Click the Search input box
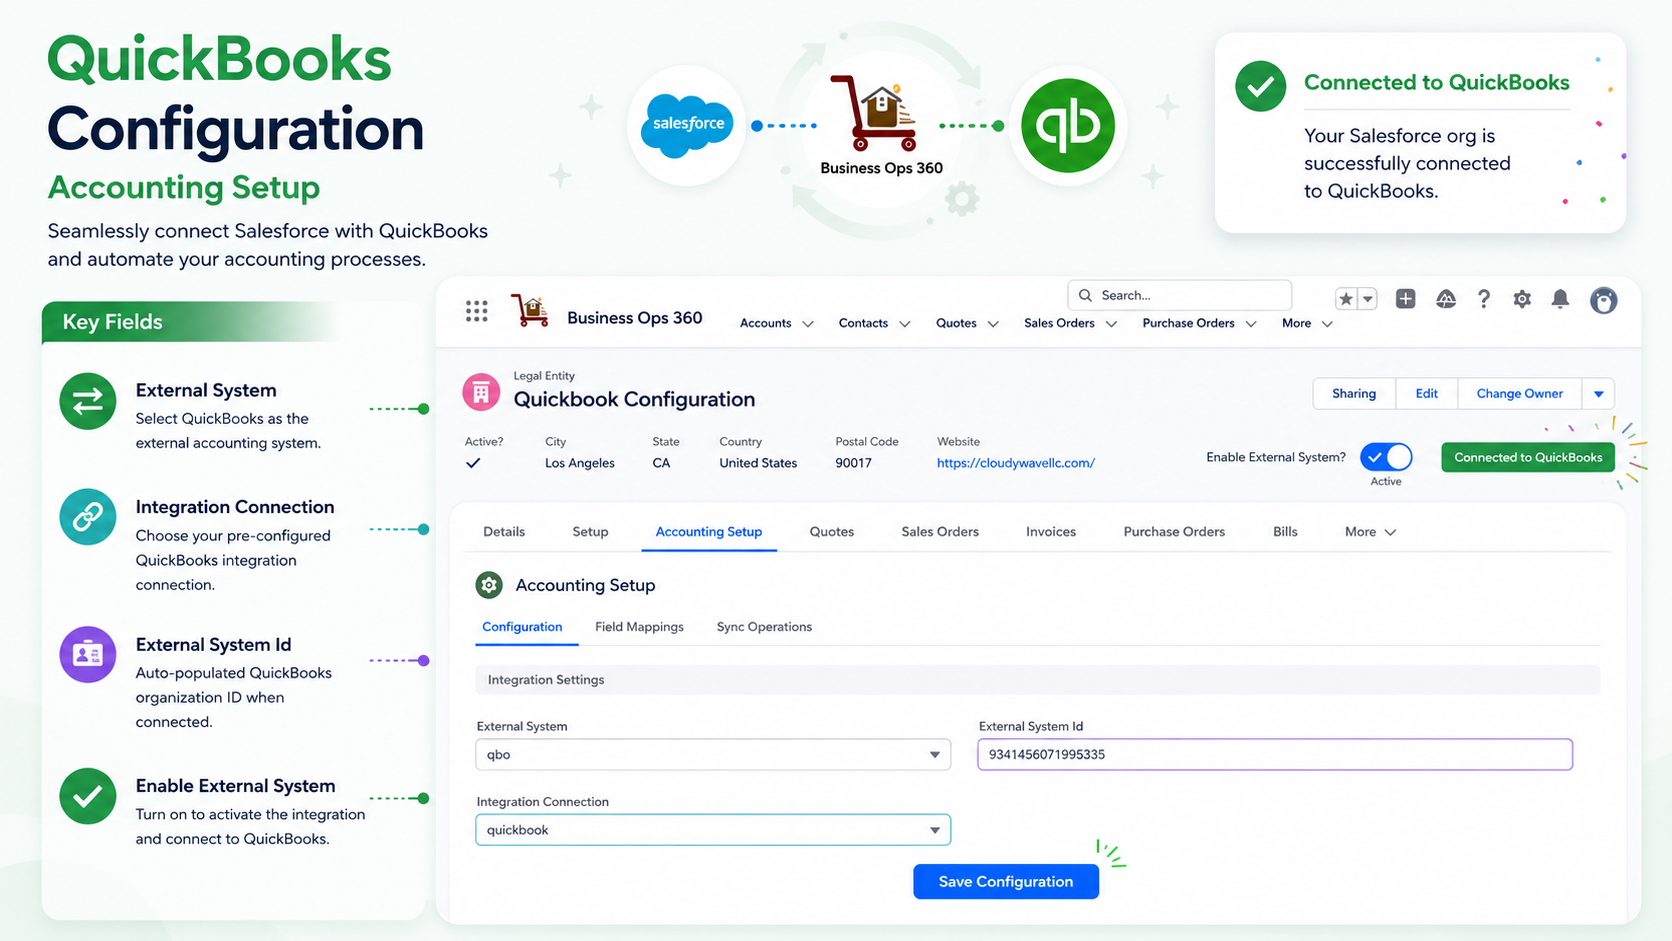Screen dimensions: 1672x941 1180,295
